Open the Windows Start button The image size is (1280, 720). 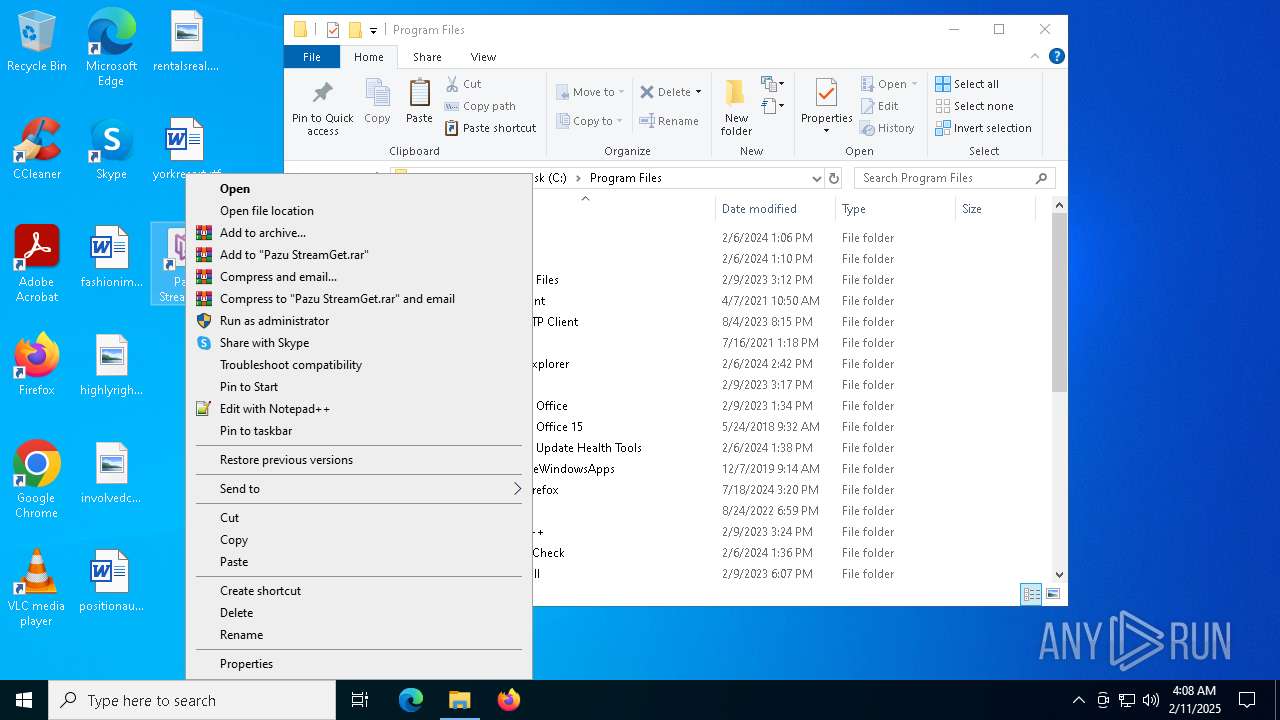point(24,700)
